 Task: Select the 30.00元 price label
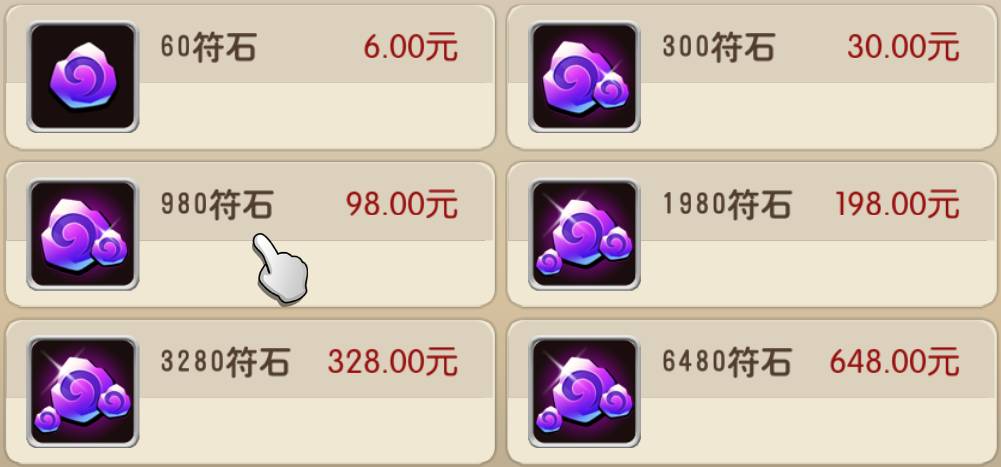(903, 47)
